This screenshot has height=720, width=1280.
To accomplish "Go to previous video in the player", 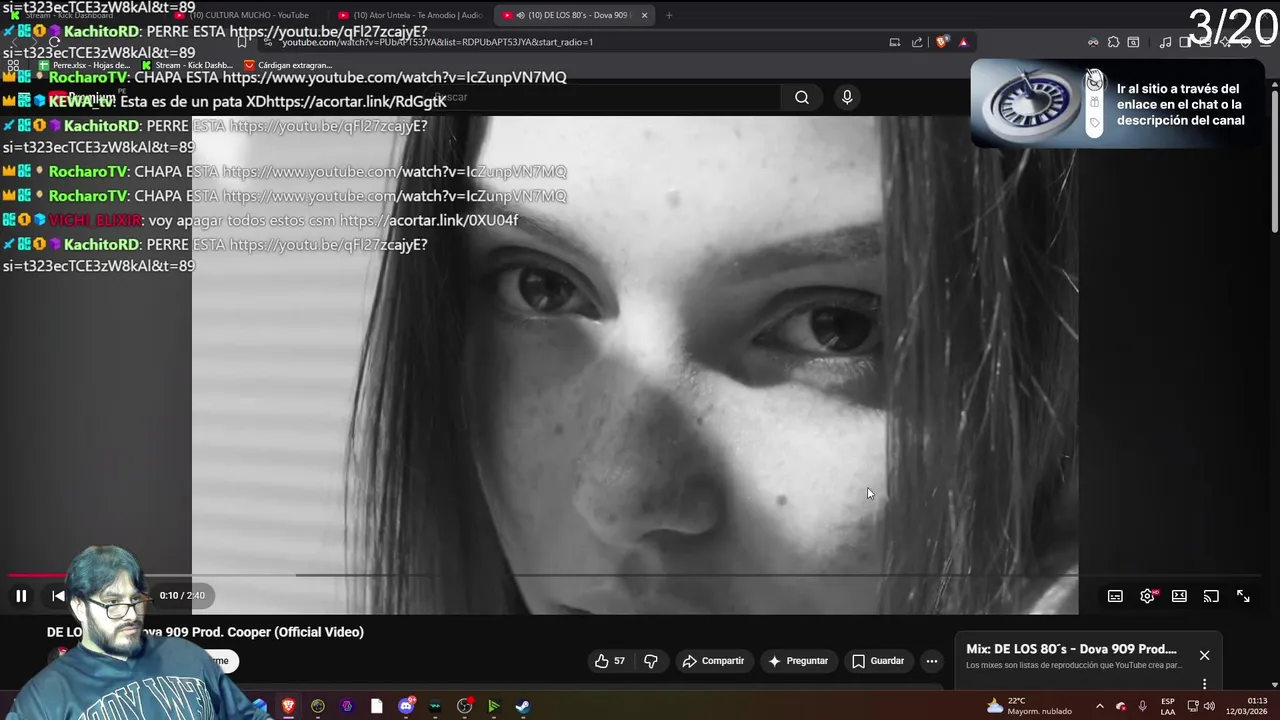I will pyautogui.click(x=58, y=596).
